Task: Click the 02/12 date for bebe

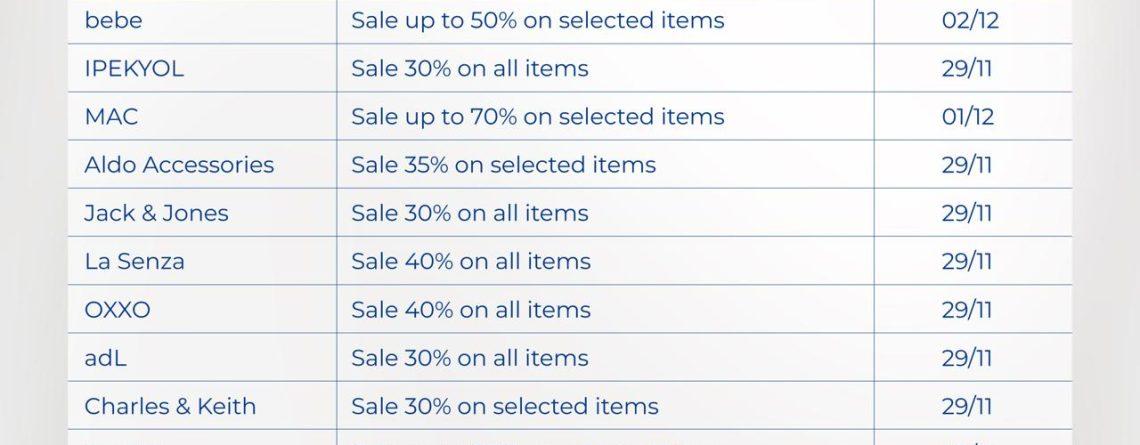Action: tap(970, 20)
